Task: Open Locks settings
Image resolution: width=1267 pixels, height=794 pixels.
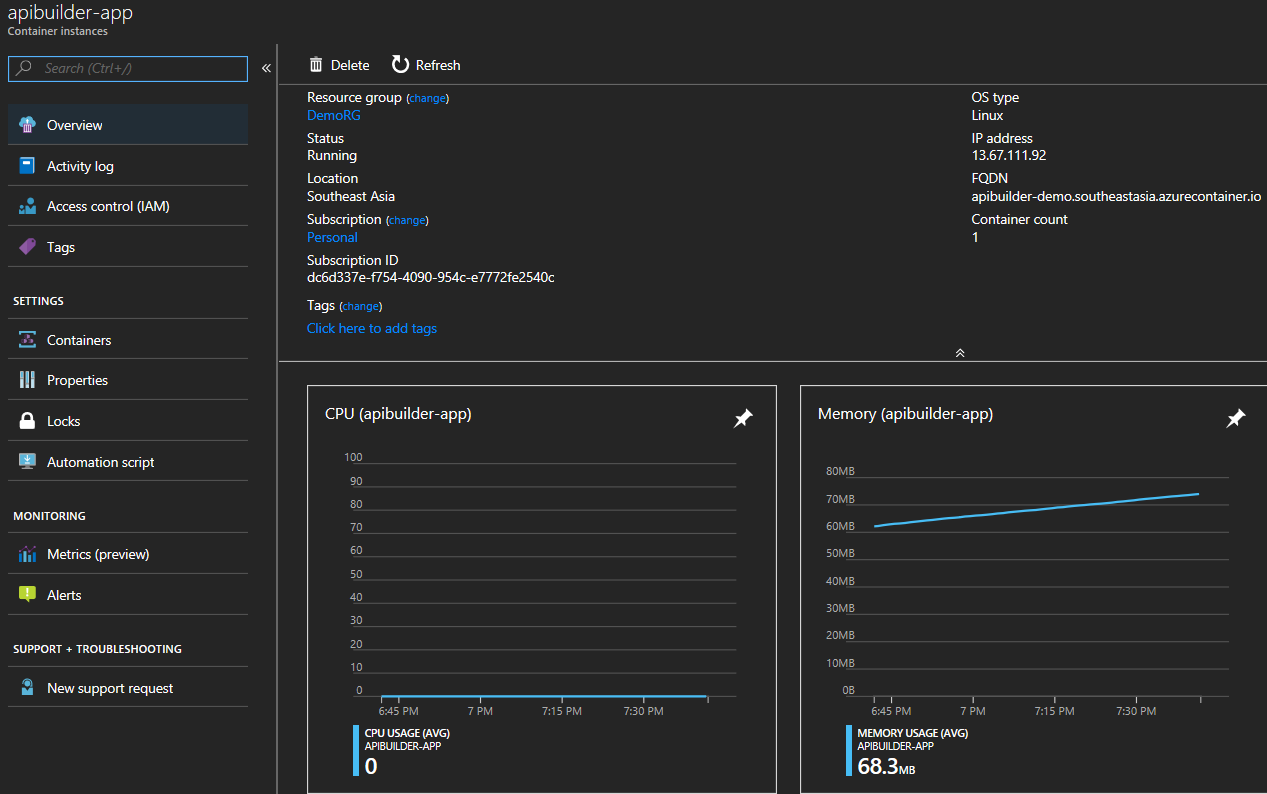Action: tap(128, 421)
